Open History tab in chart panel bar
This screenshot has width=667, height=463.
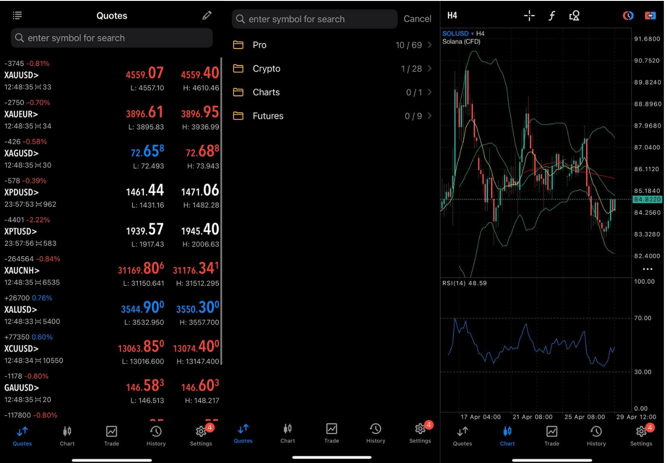[596, 436]
